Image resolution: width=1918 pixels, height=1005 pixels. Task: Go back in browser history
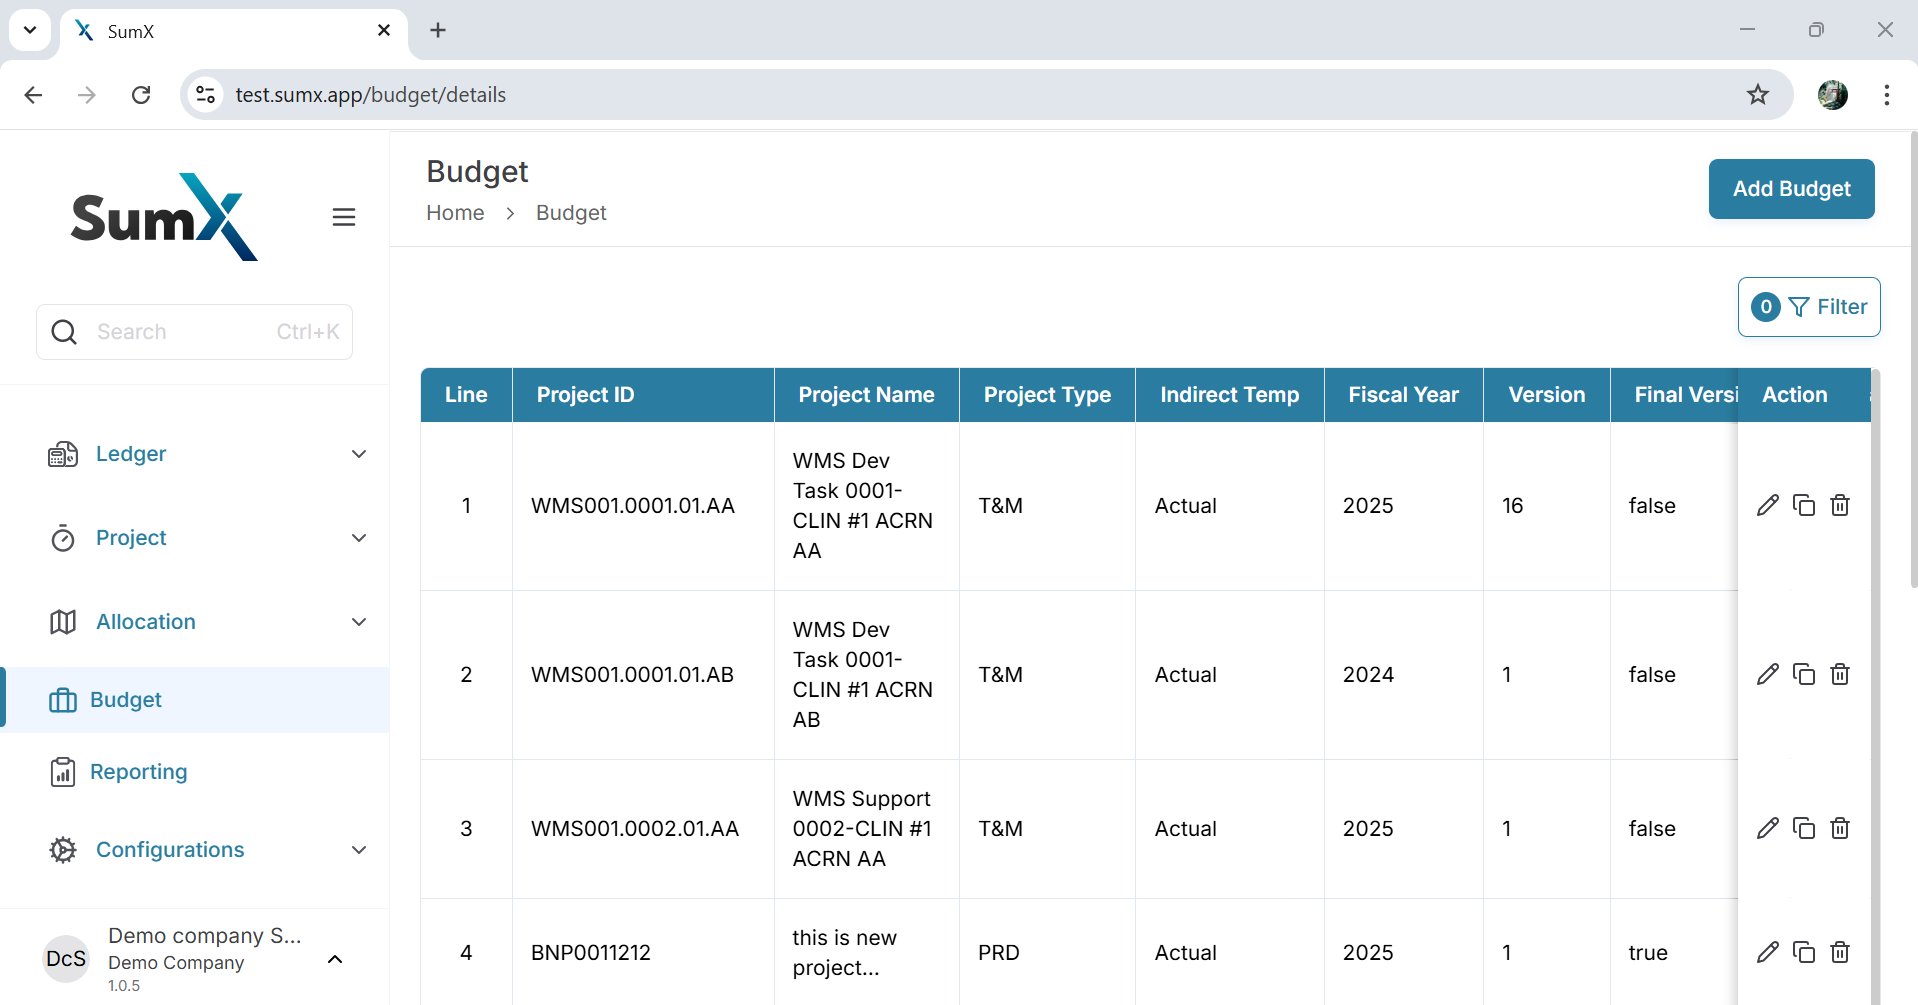[33, 95]
